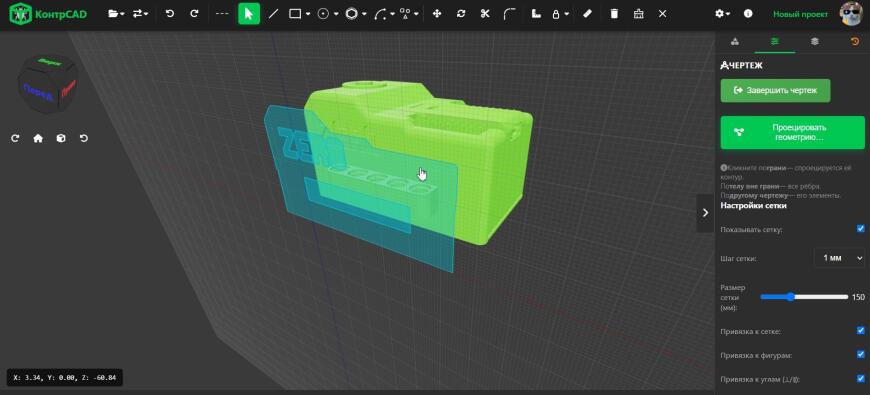Click the Верх face on view cube
This screenshot has width=870, height=395.
coord(49,62)
